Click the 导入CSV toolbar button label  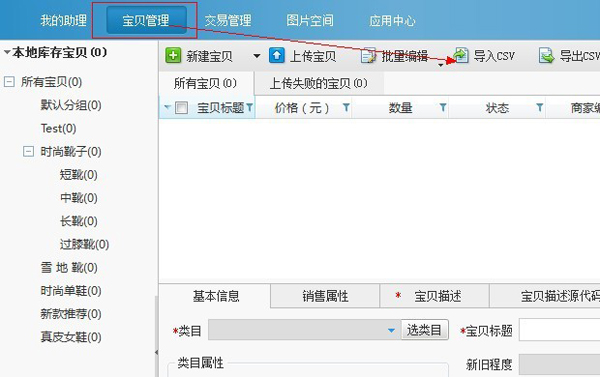click(x=494, y=56)
